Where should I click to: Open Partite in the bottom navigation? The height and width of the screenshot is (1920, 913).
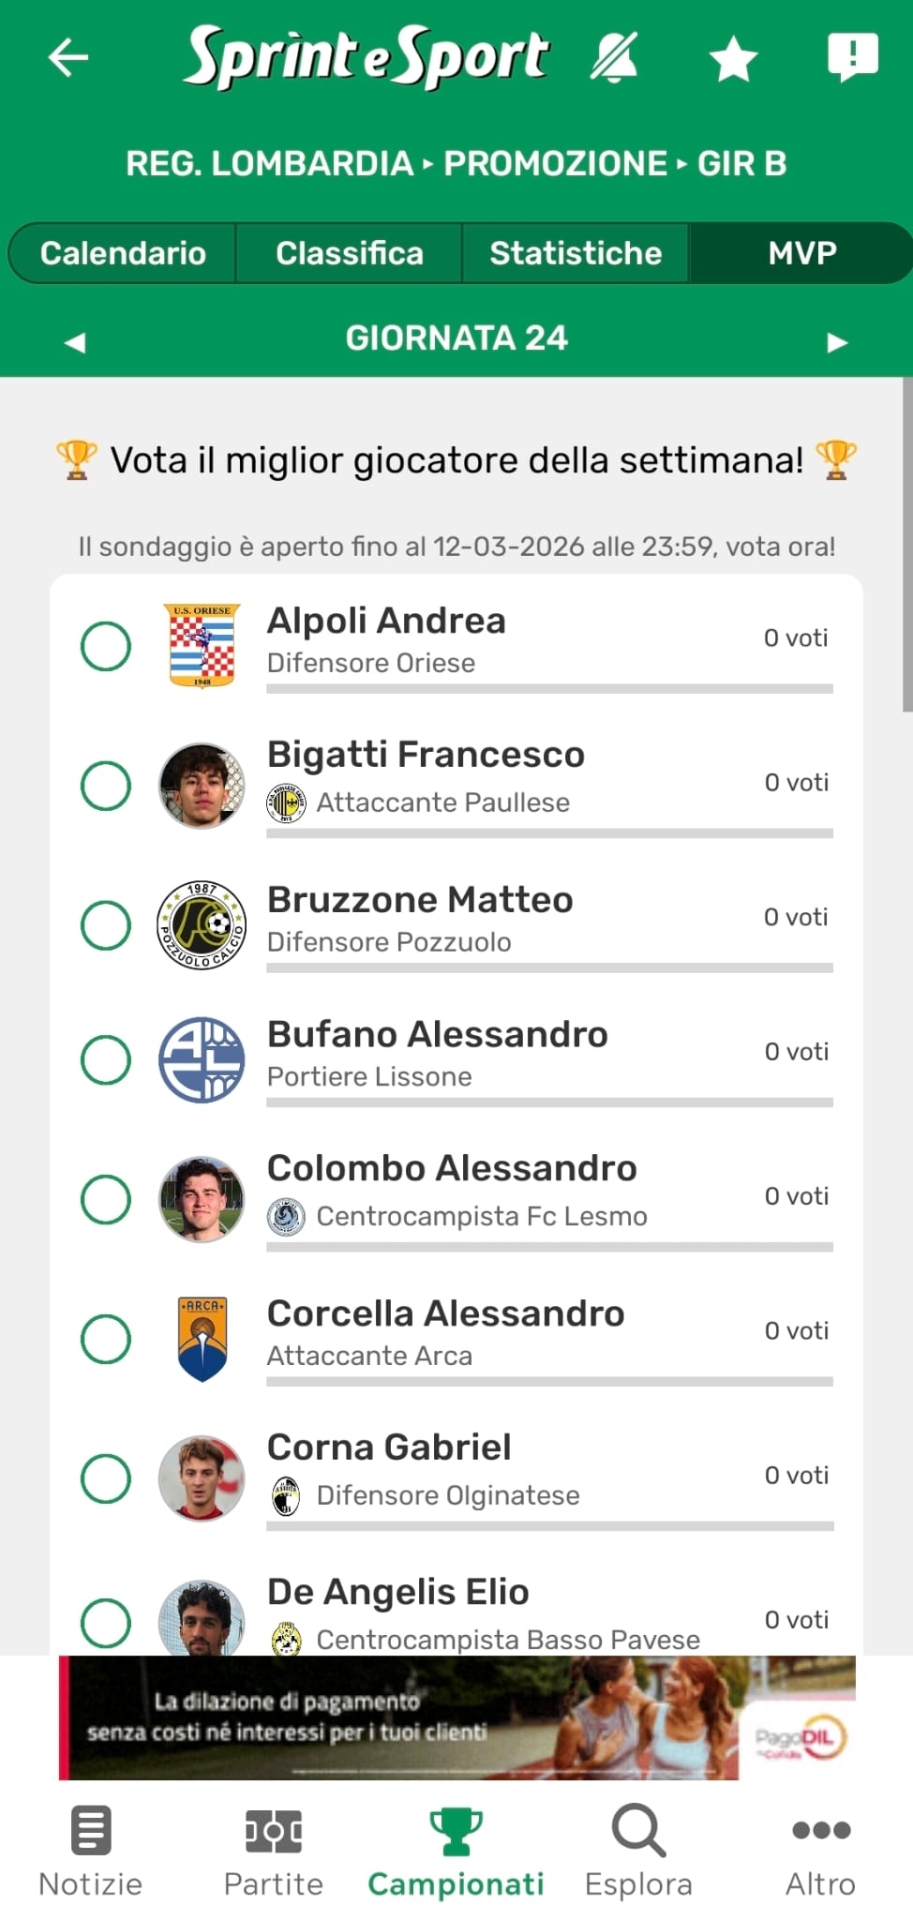(x=273, y=1851)
